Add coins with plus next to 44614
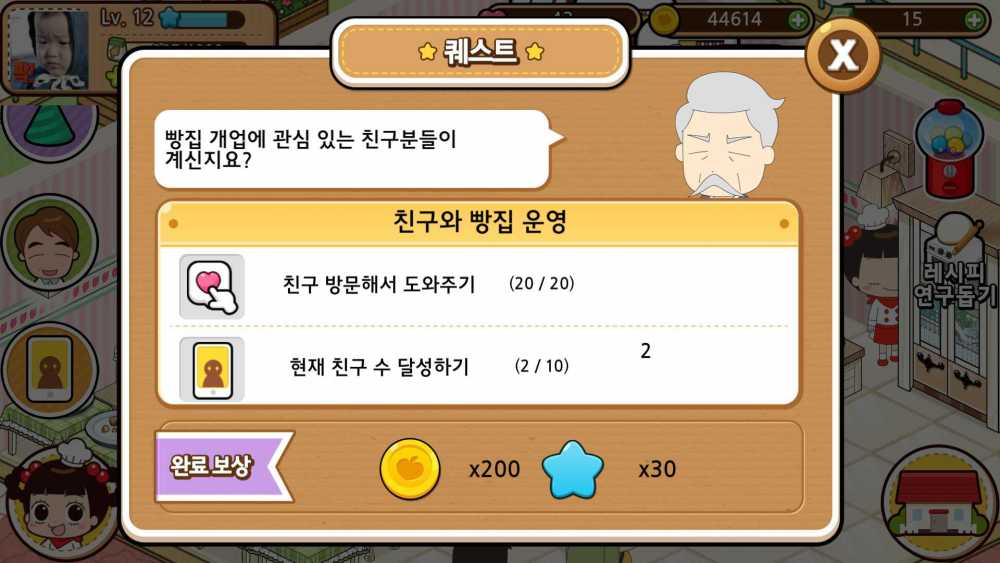Image resolution: width=1000 pixels, height=563 pixels. pyautogui.click(x=798, y=20)
